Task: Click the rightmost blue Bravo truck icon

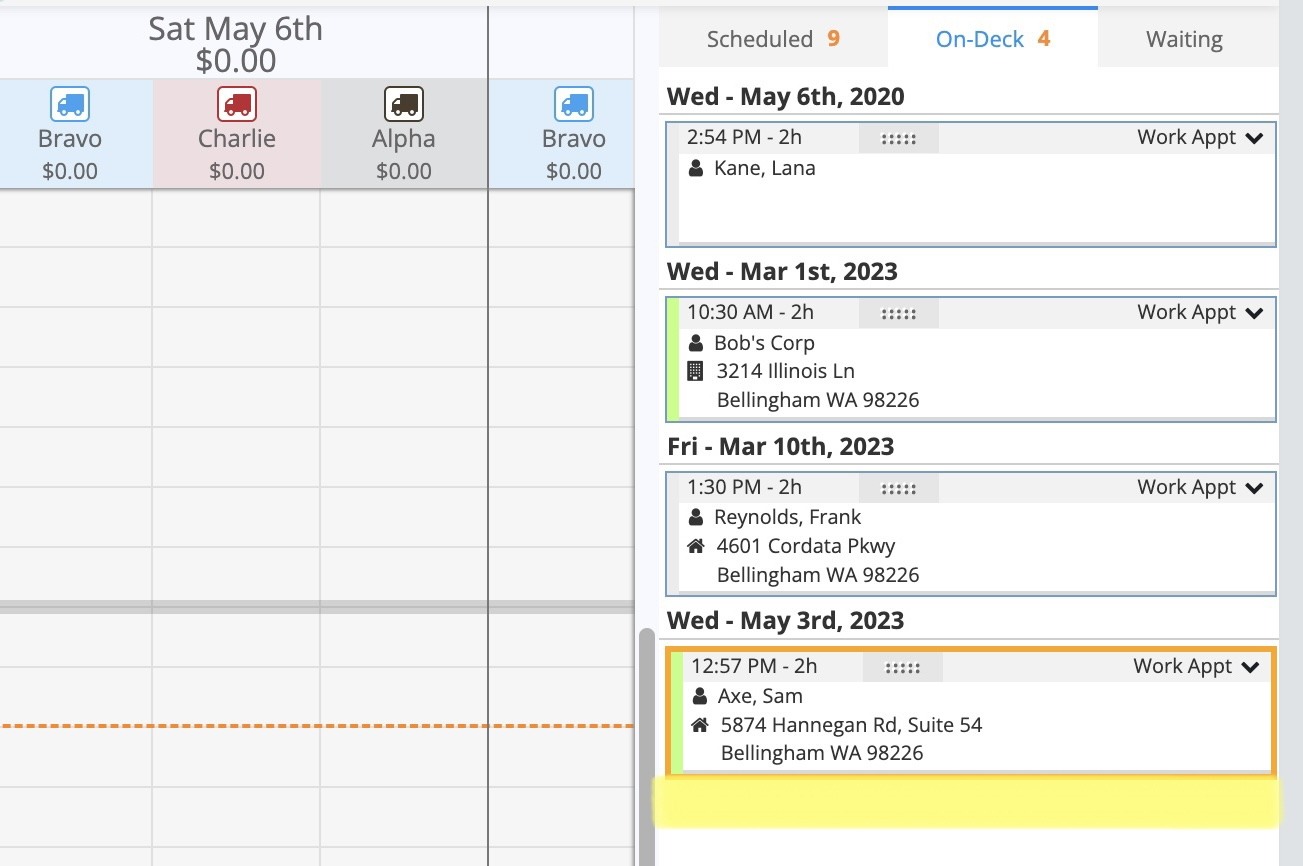Action: [x=574, y=104]
